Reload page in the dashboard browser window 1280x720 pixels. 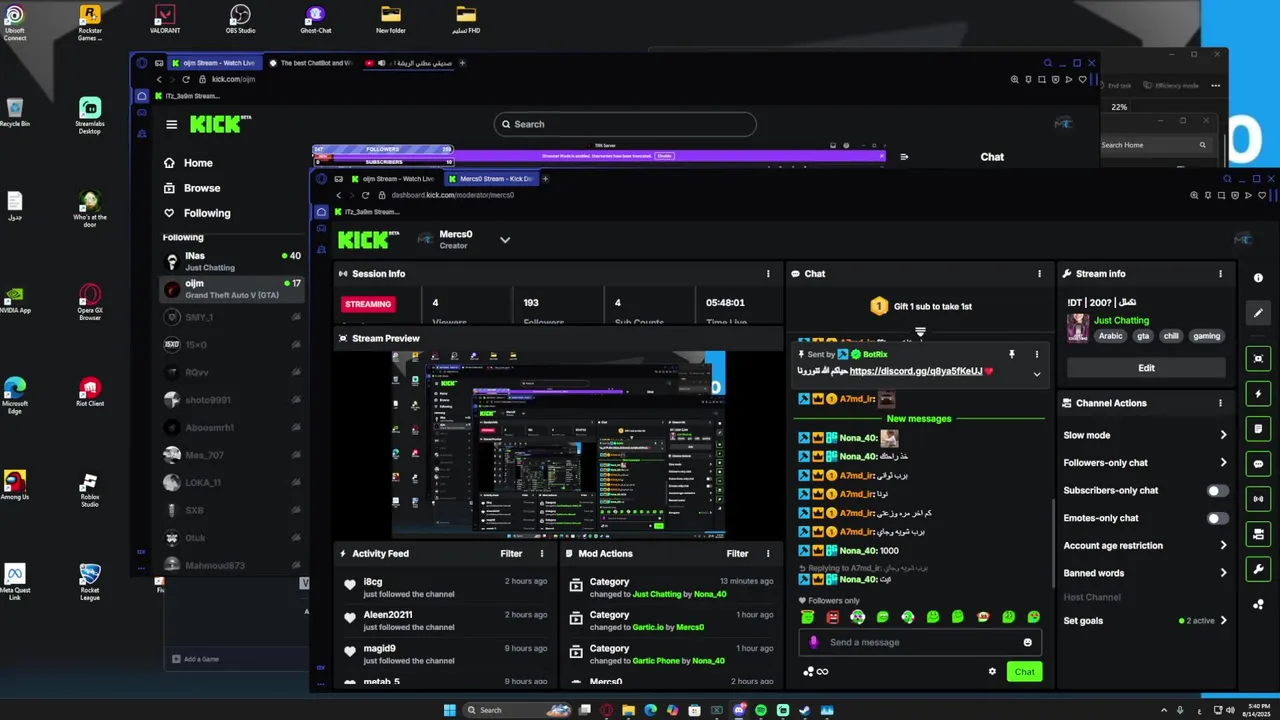365,195
